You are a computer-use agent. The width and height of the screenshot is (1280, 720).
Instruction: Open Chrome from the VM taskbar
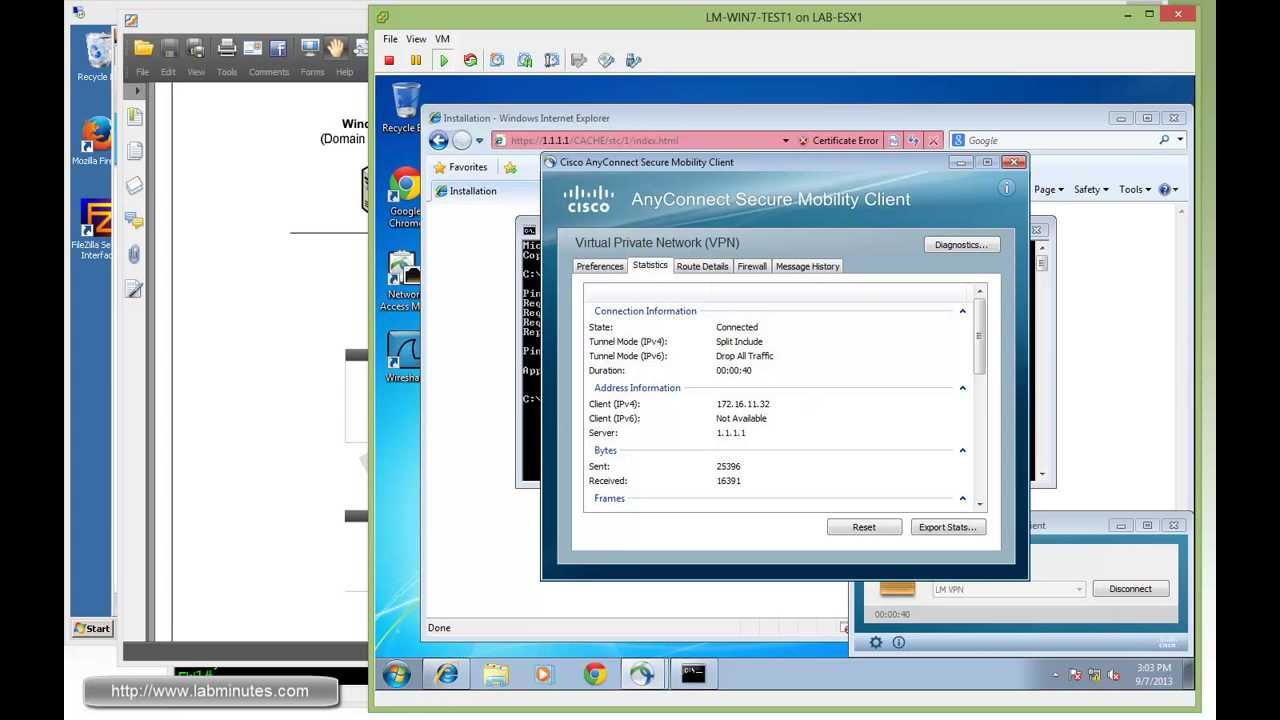coord(595,674)
